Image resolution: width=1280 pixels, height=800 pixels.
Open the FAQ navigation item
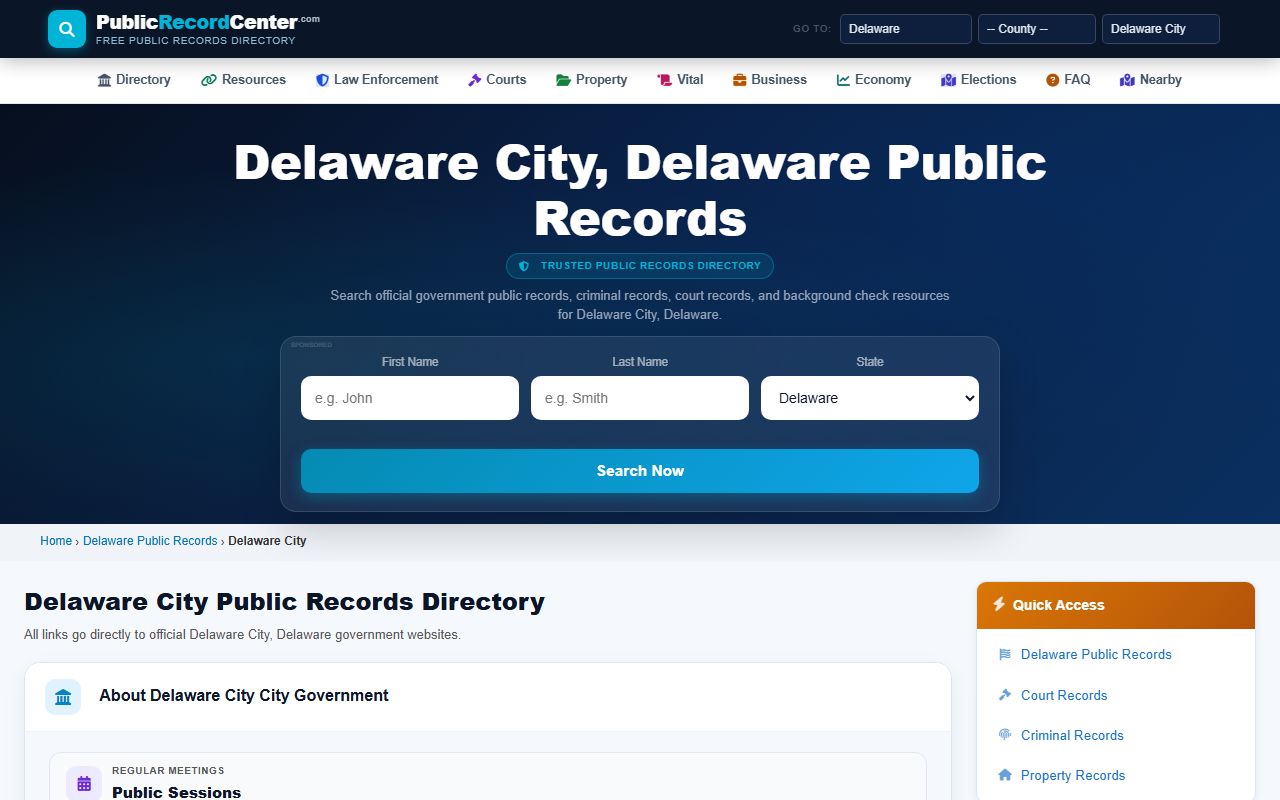coord(1068,80)
